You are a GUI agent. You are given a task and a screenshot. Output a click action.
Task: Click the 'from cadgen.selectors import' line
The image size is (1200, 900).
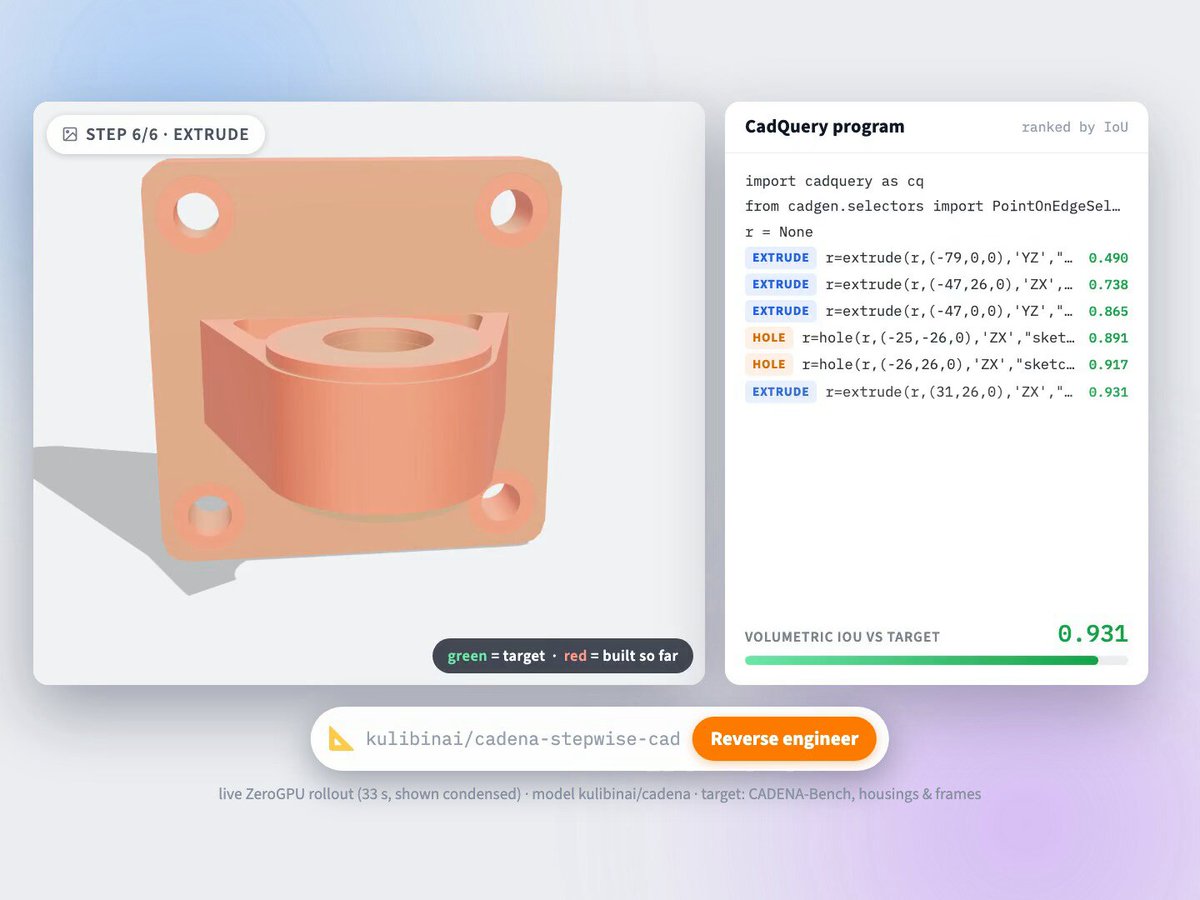click(x=933, y=206)
